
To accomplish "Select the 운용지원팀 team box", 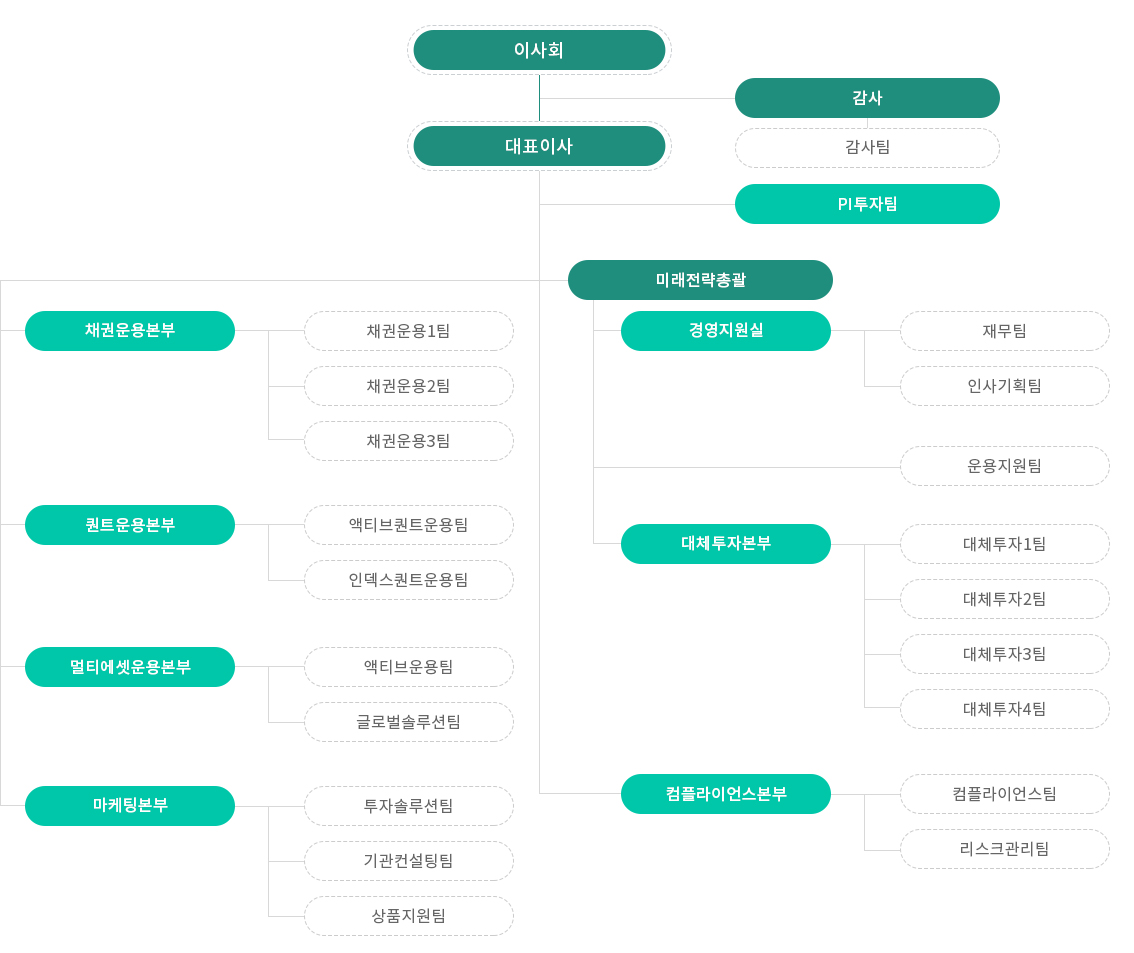I will click(x=1005, y=466).
